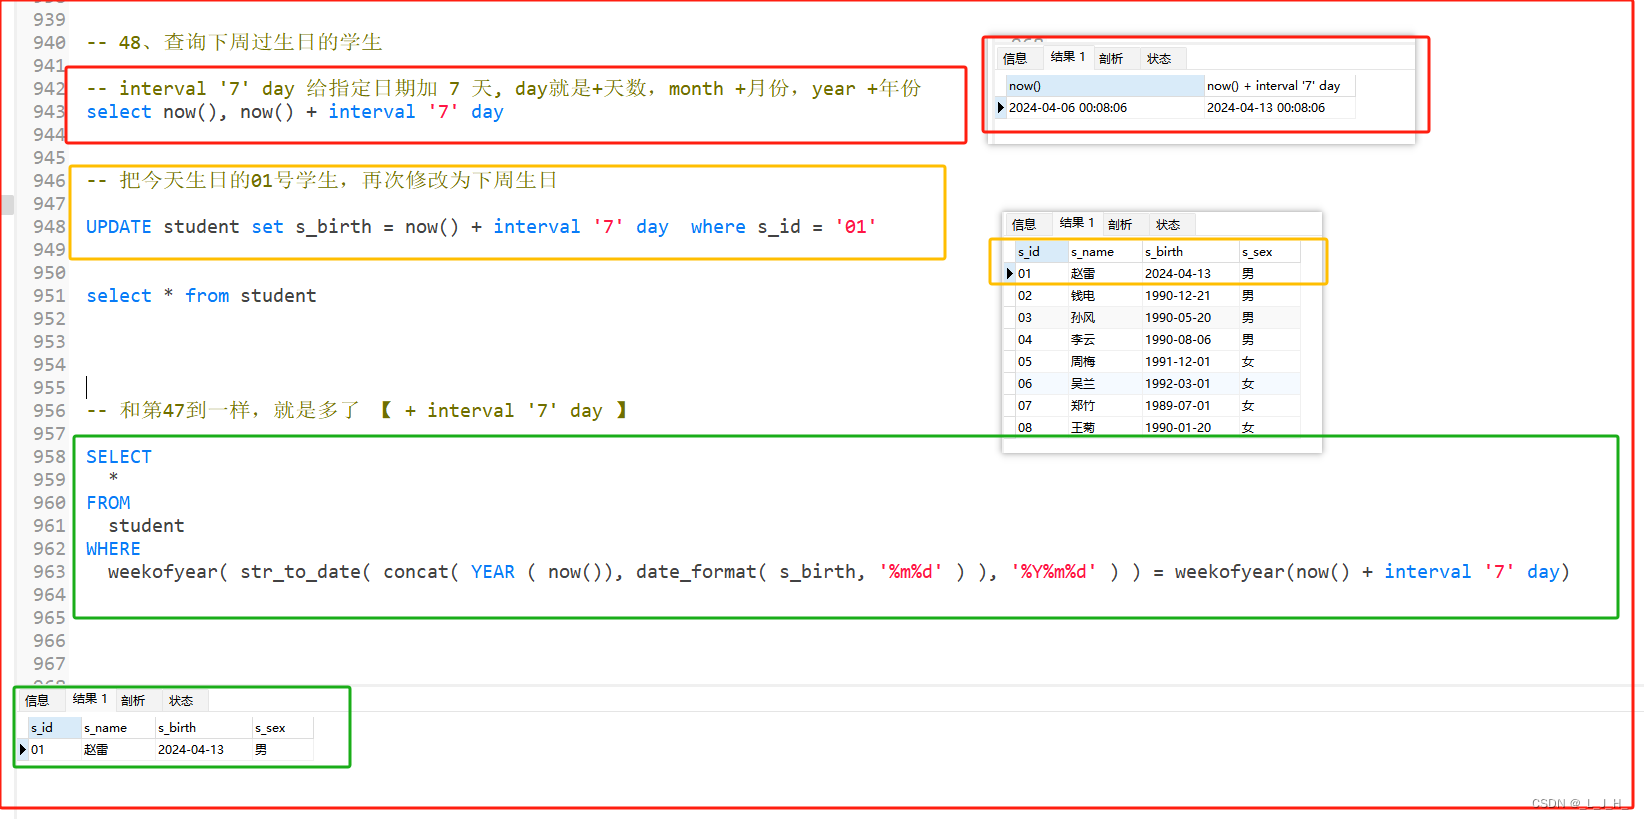Place cursor on the uppercase SELECT line
Viewport: 1644px width, 819px height.
pyautogui.click(x=119, y=457)
